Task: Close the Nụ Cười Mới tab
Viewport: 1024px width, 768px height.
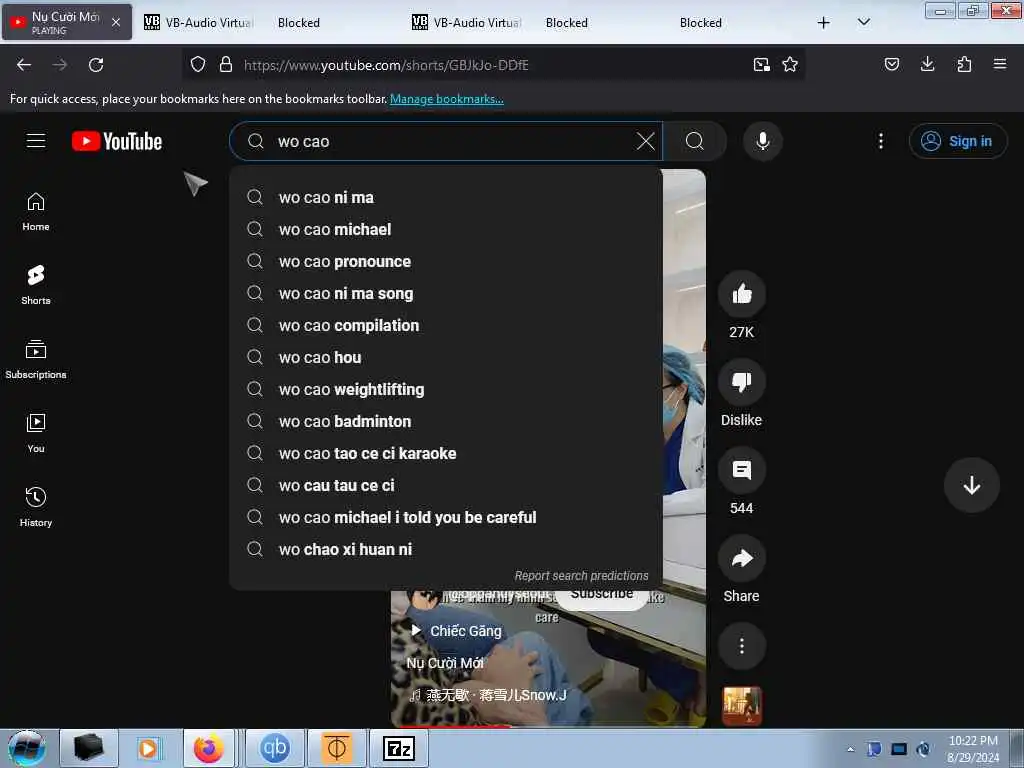Action: coord(116,22)
